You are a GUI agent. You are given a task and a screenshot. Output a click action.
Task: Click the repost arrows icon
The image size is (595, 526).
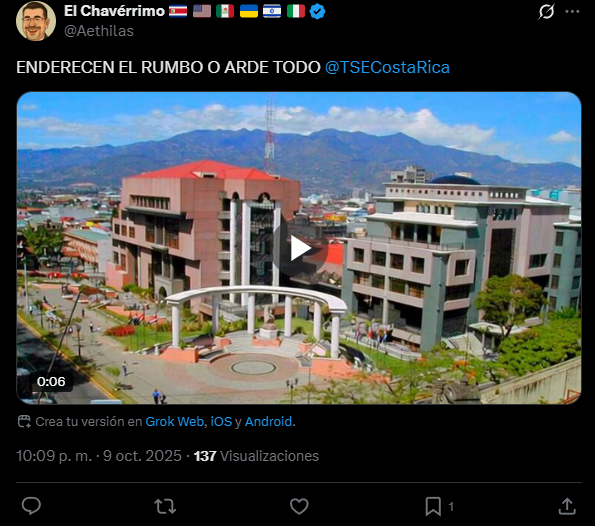point(165,506)
